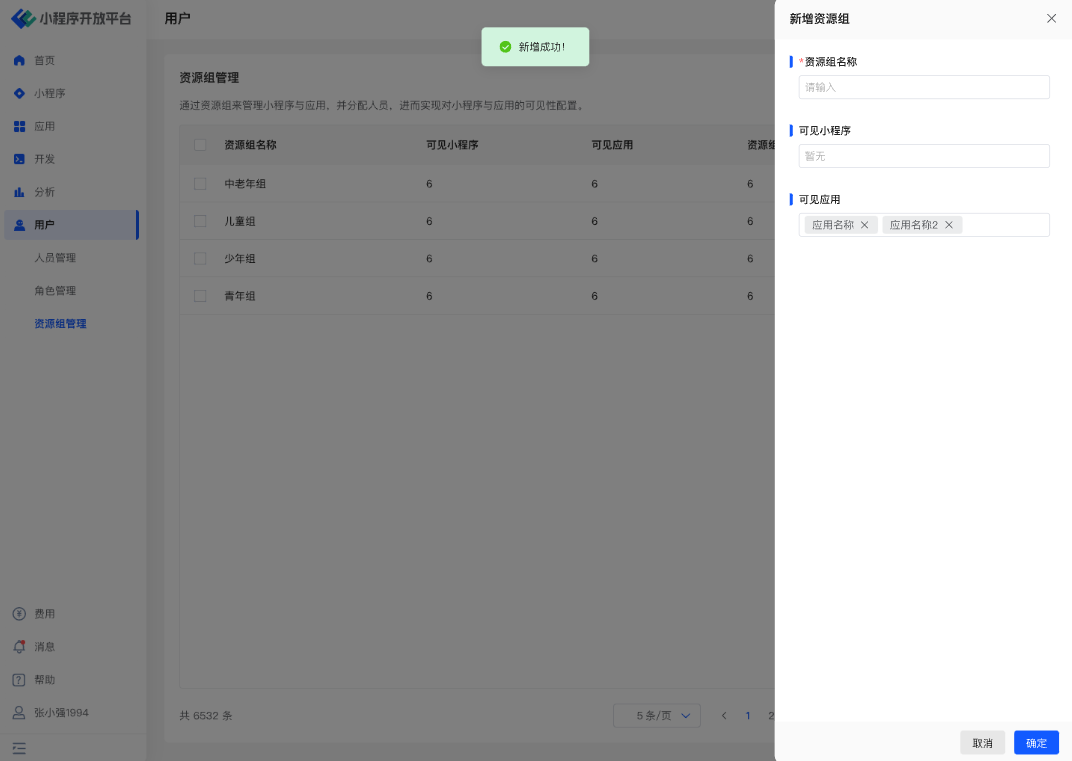1072x761 pixels.
Task: Open the 5条/页 page size dropdown
Action: coord(657,716)
